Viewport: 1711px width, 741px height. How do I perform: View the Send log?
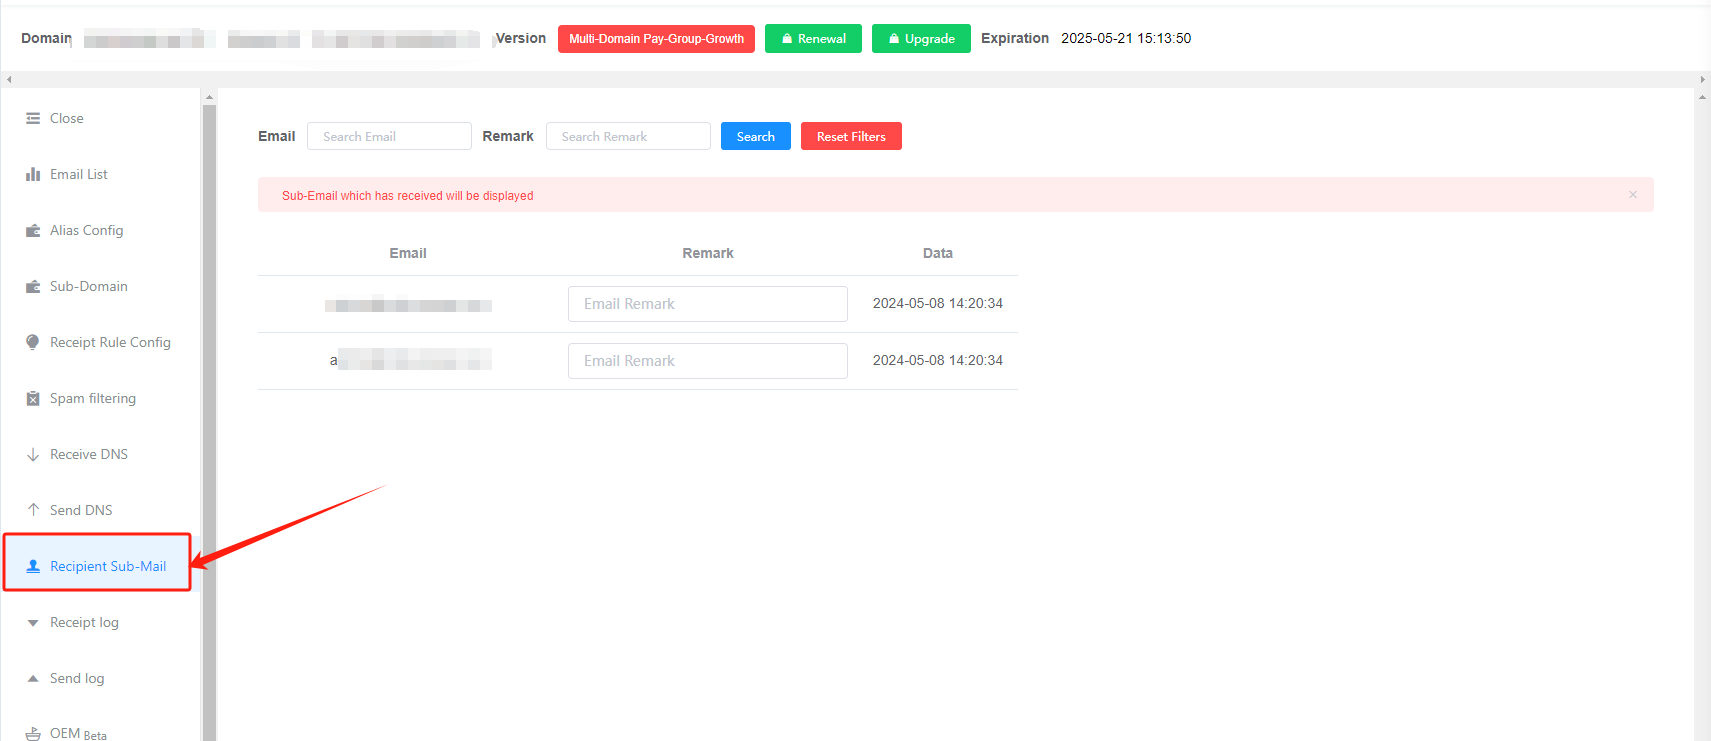[77, 678]
